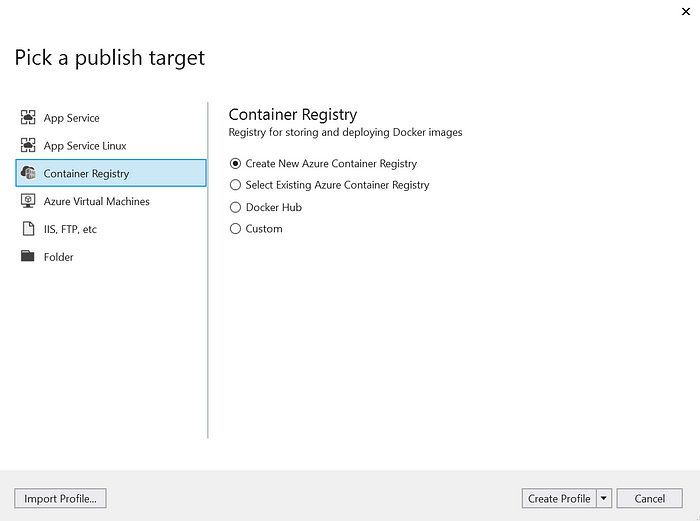Image resolution: width=700 pixels, height=521 pixels.
Task: Select Folder publish target label
Action: 58,257
